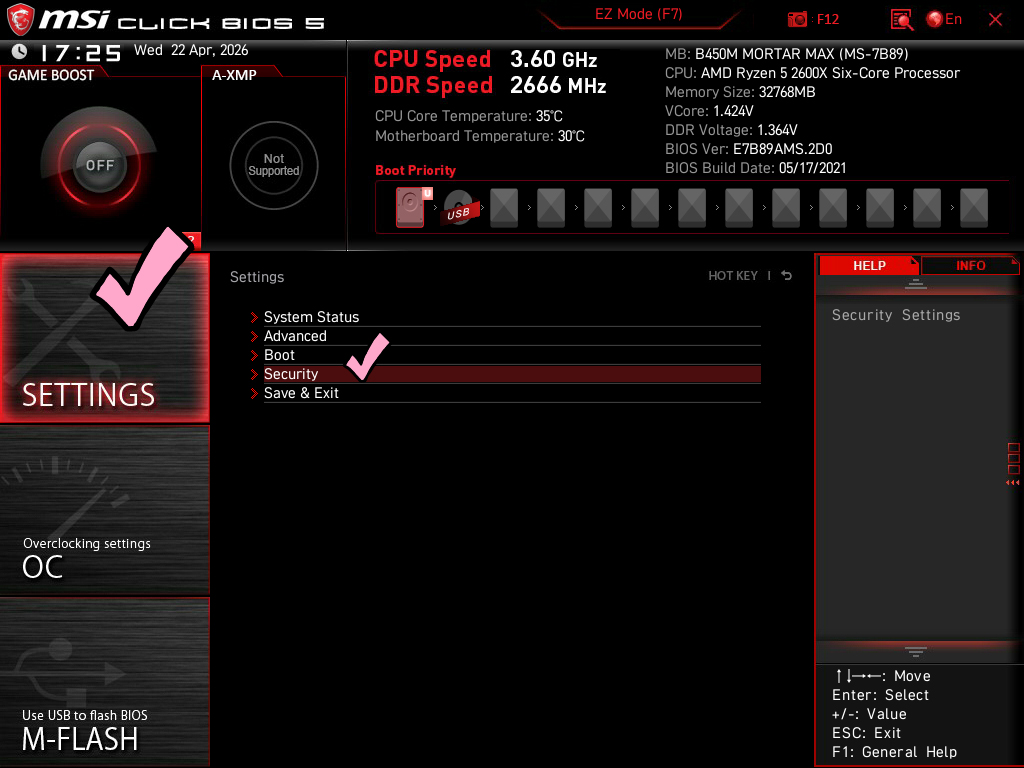This screenshot has width=1024, height=768.
Task: Click the MB B450M MORTAR MAX text
Action: click(786, 54)
